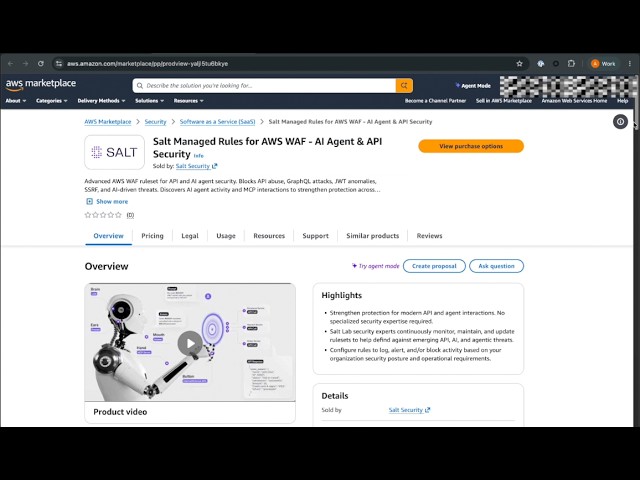Click Security breadcrumb link
Viewport: 640px width, 480px height.
click(156, 122)
